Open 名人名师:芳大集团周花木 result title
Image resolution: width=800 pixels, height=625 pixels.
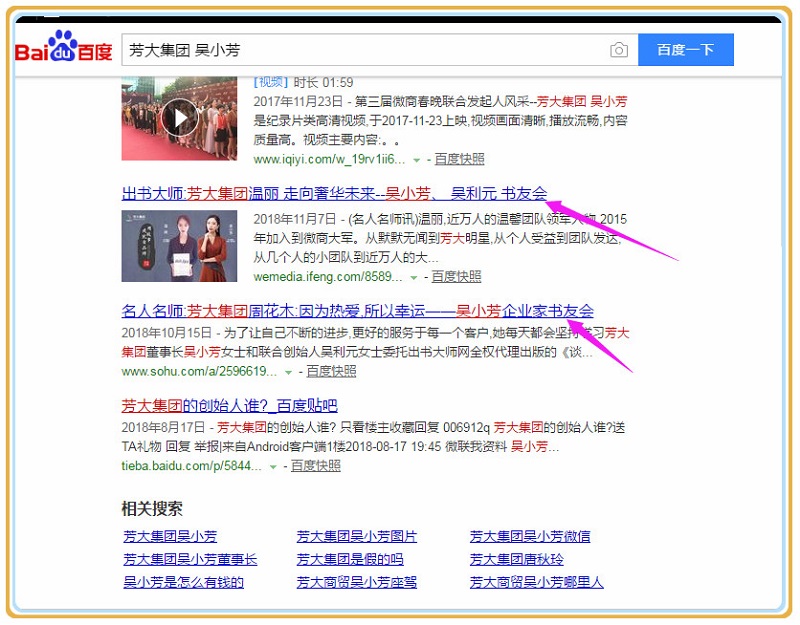[357, 311]
